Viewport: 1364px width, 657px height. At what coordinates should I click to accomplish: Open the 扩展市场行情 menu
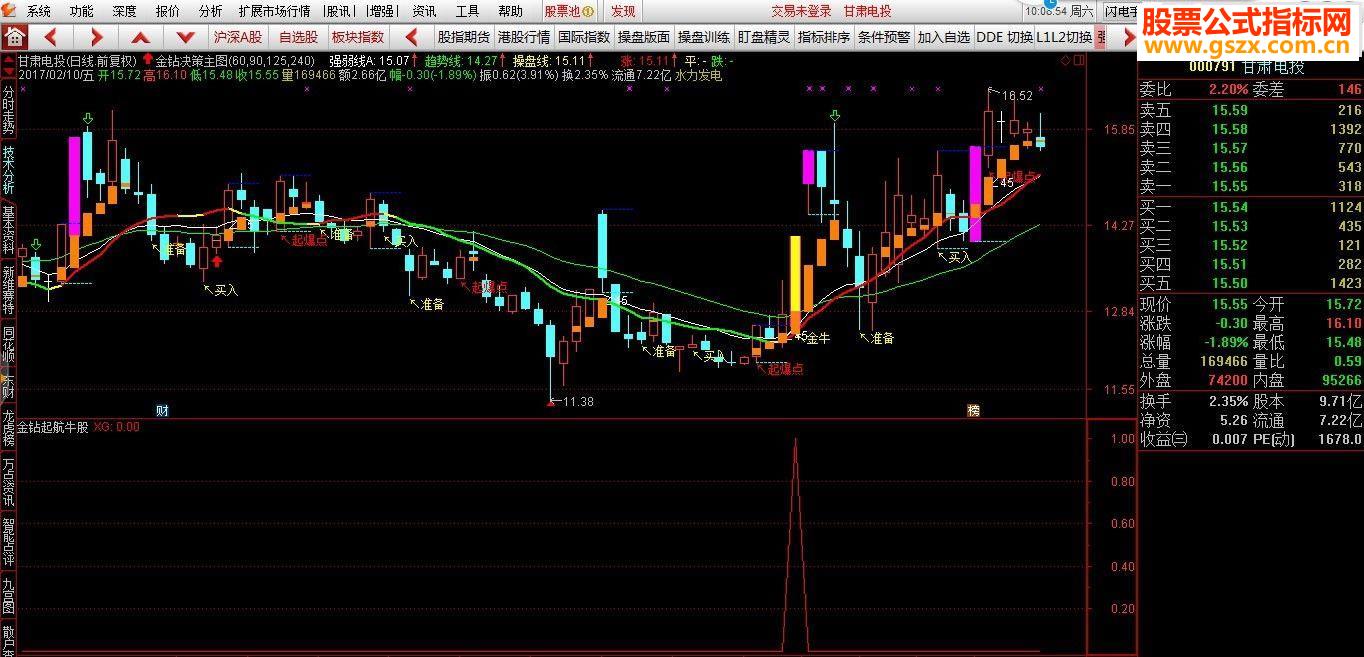(275, 11)
